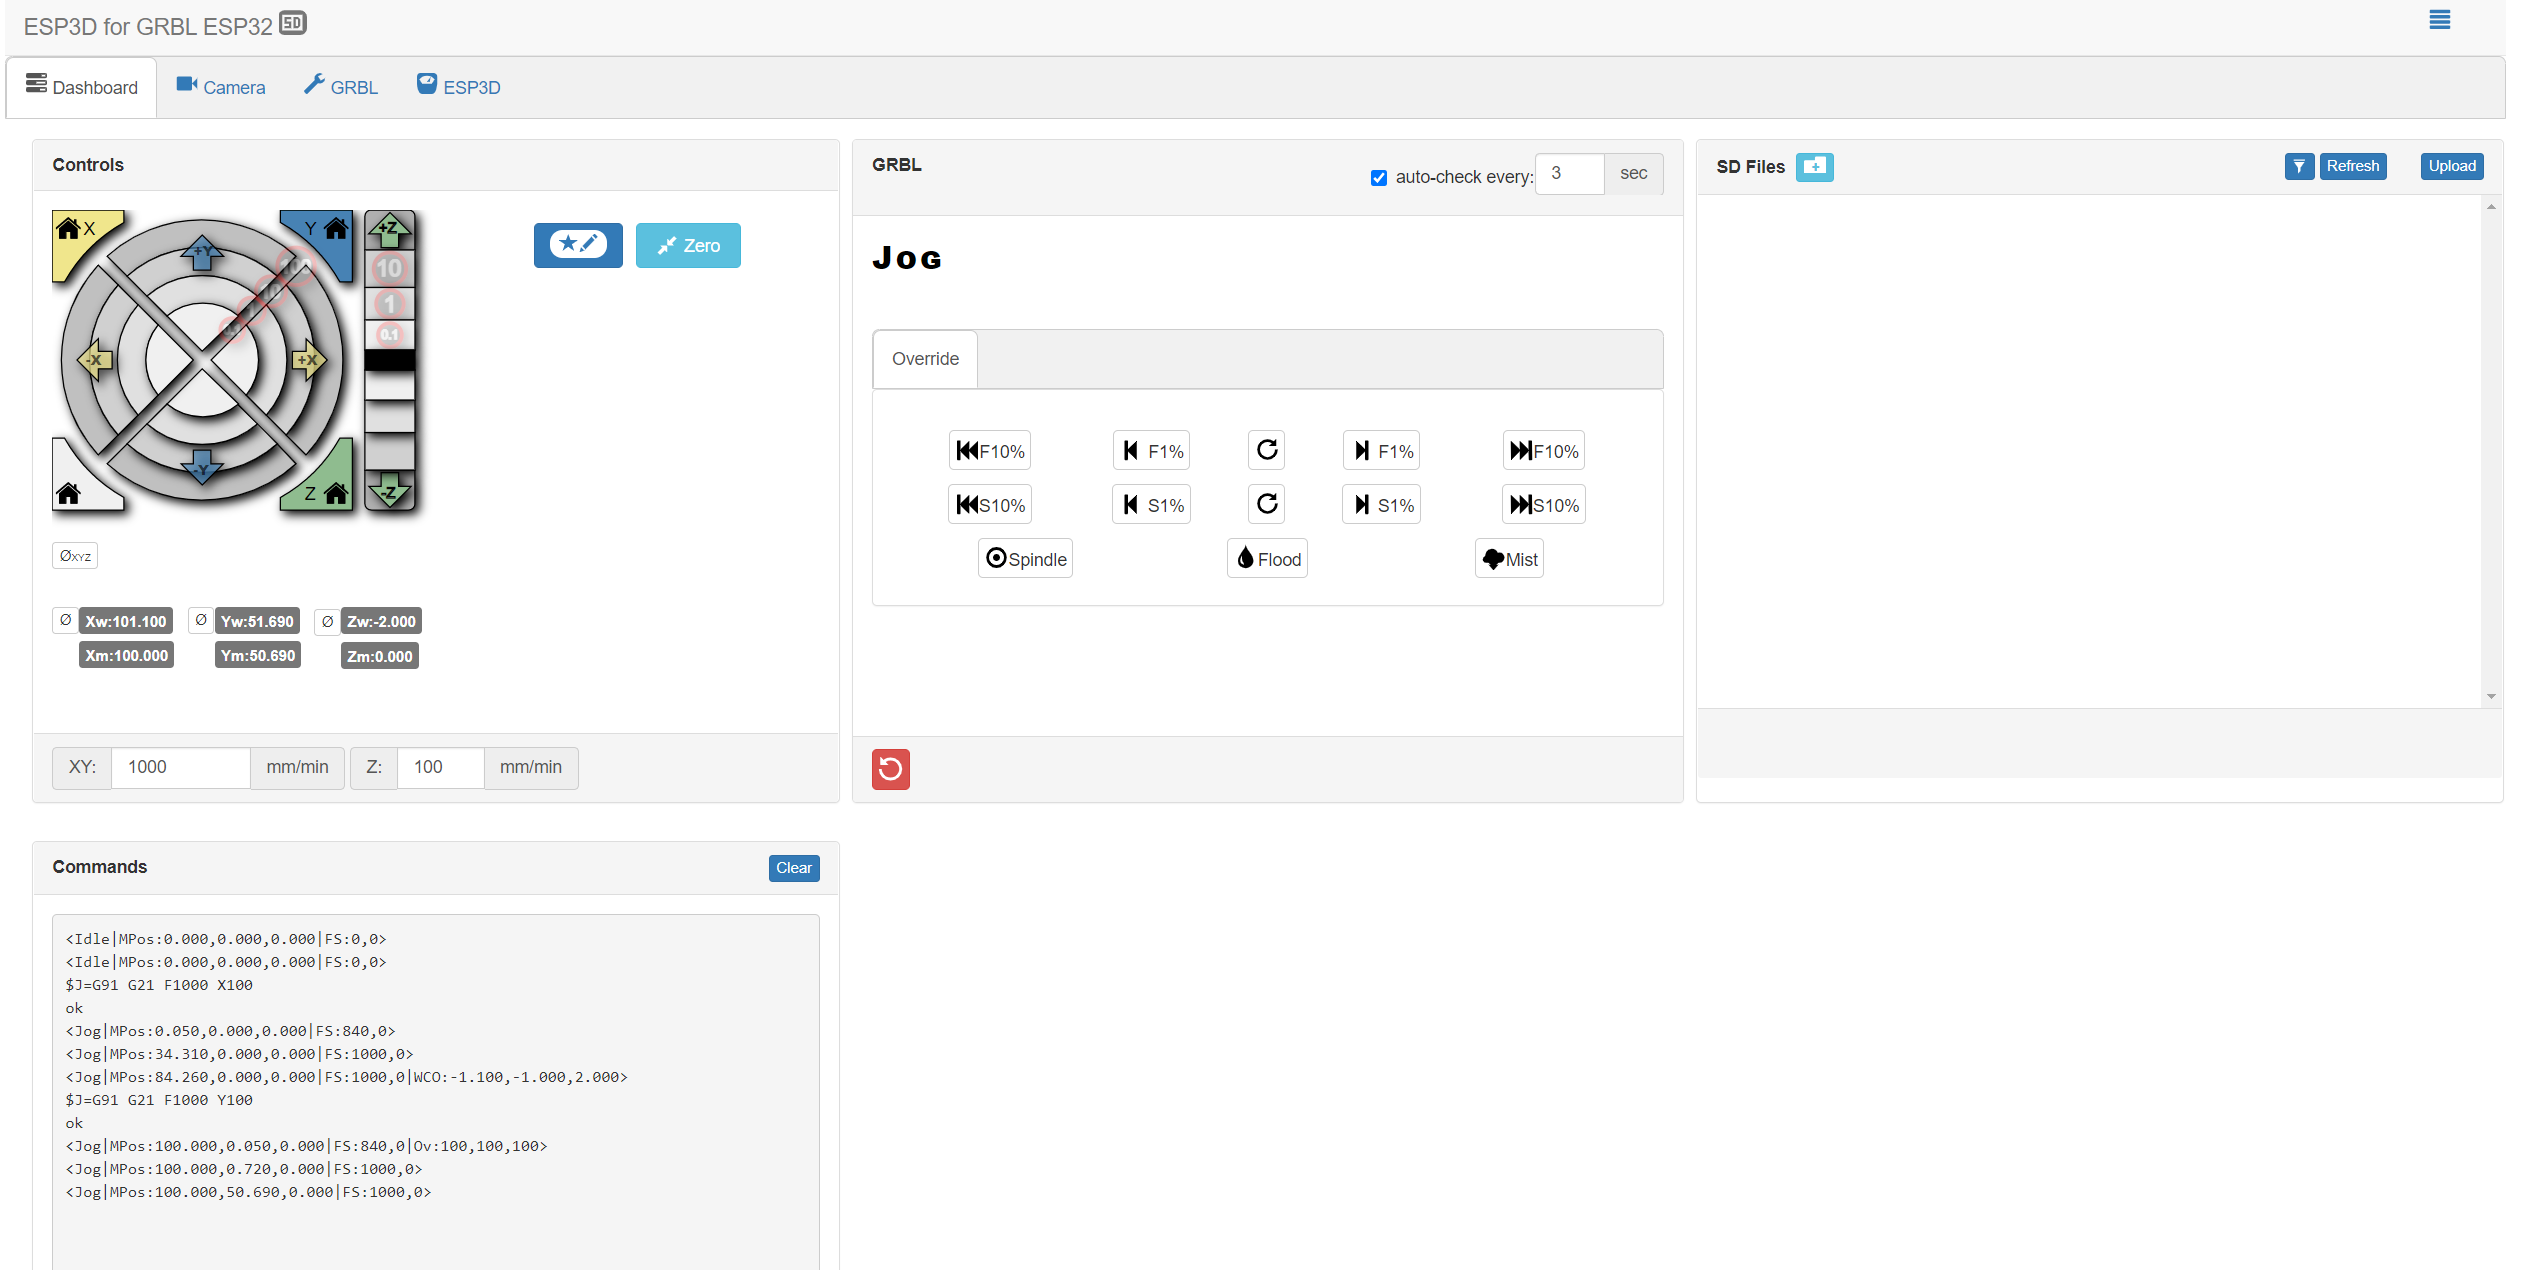This screenshot has height=1270, width=2523.
Task: Reset spindle override to default
Action: coord(1267,504)
